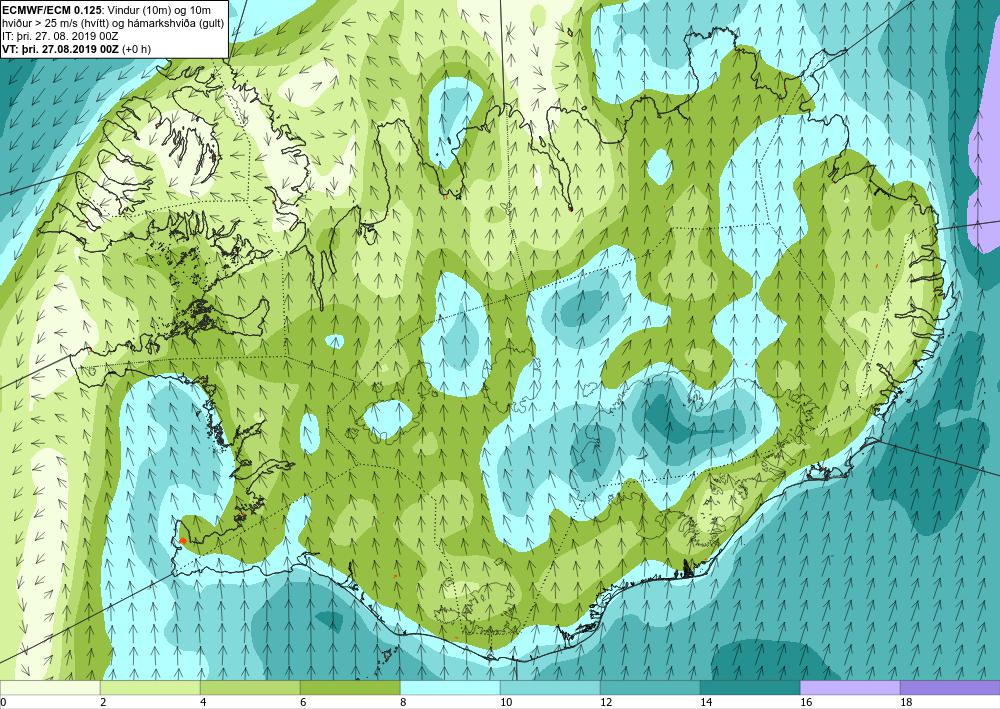Click the 16-18 m/s light purple legend swatch

click(850, 687)
